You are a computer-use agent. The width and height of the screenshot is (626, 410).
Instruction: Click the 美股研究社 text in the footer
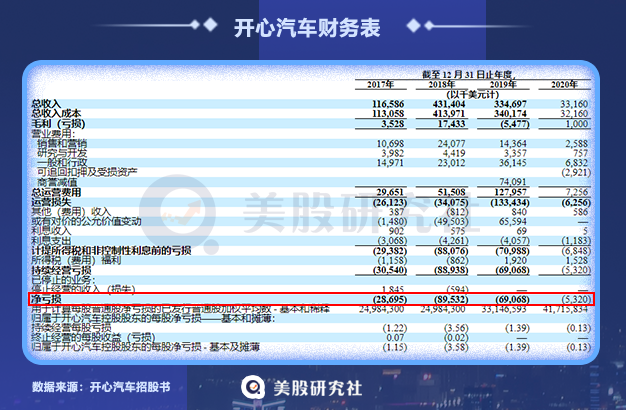[317, 388]
